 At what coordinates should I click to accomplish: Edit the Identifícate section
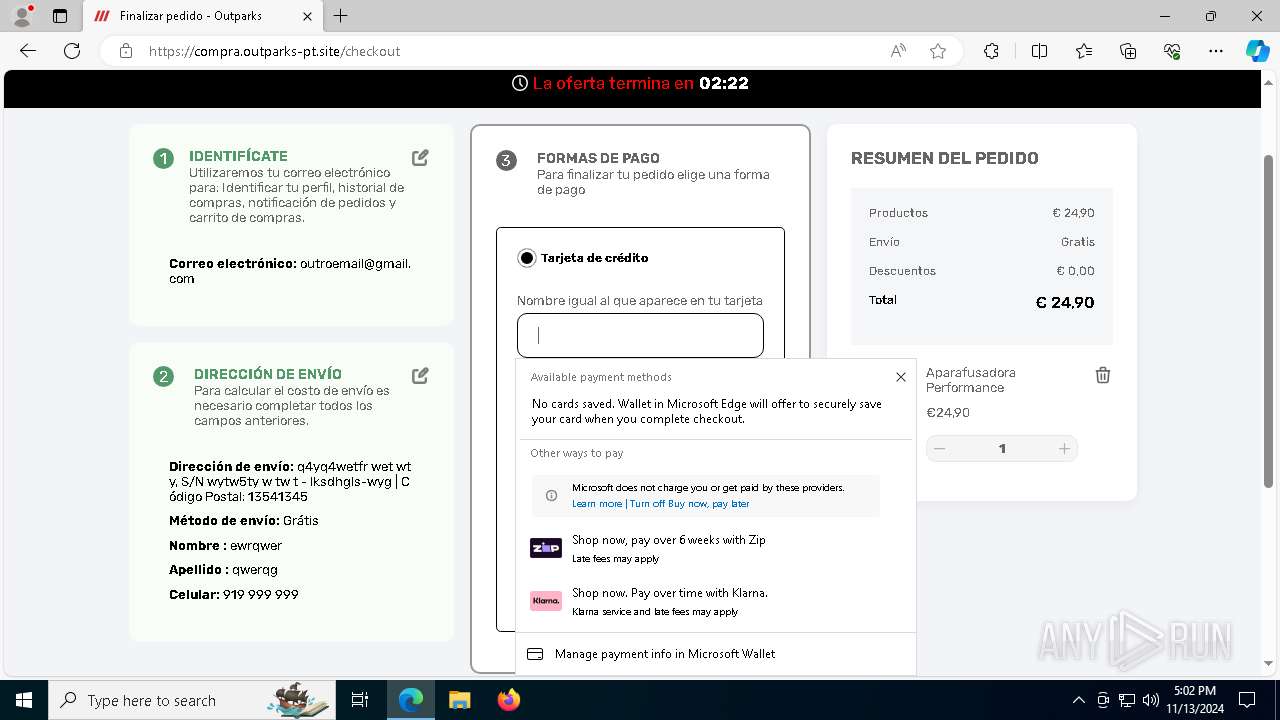(420, 158)
